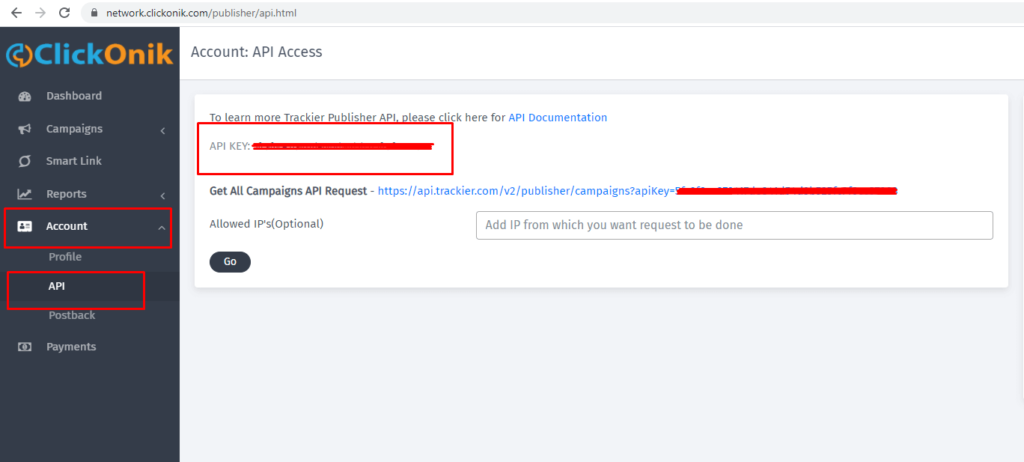Image resolution: width=1024 pixels, height=462 pixels.
Task: Select the API submenu item
Action: point(57,286)
